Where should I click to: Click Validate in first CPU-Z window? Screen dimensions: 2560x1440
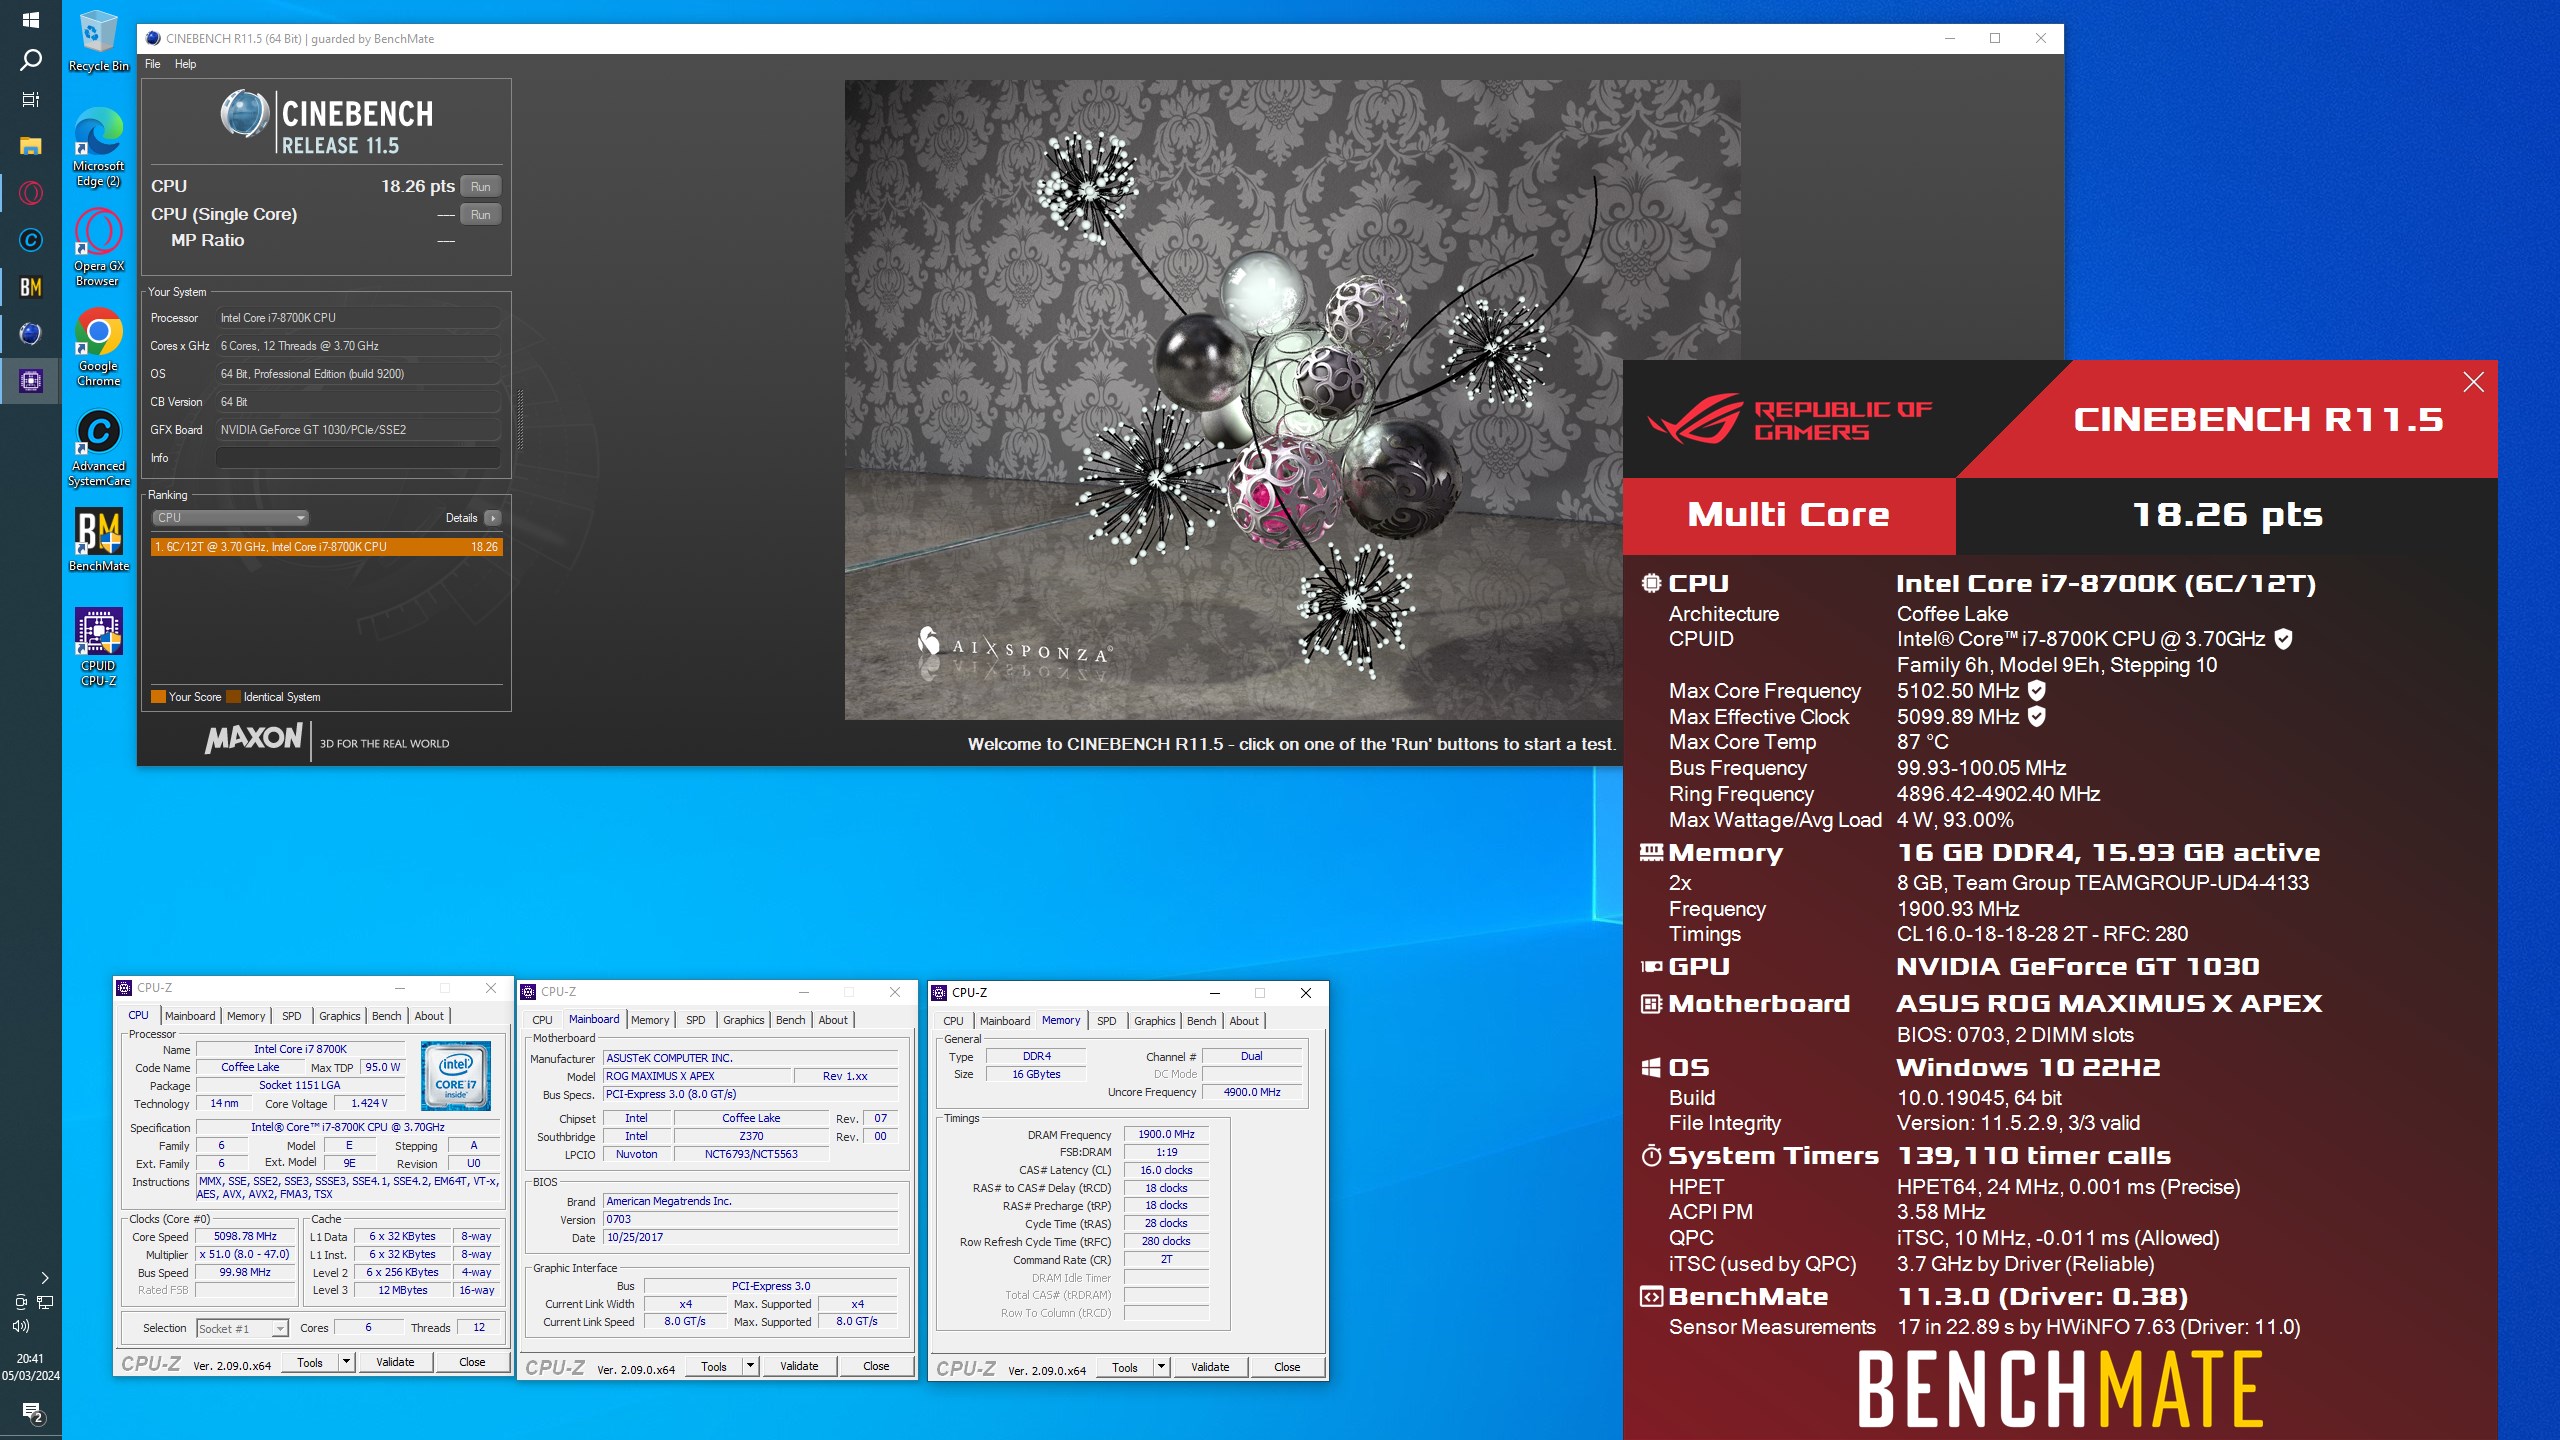(x=395, y=1362)
